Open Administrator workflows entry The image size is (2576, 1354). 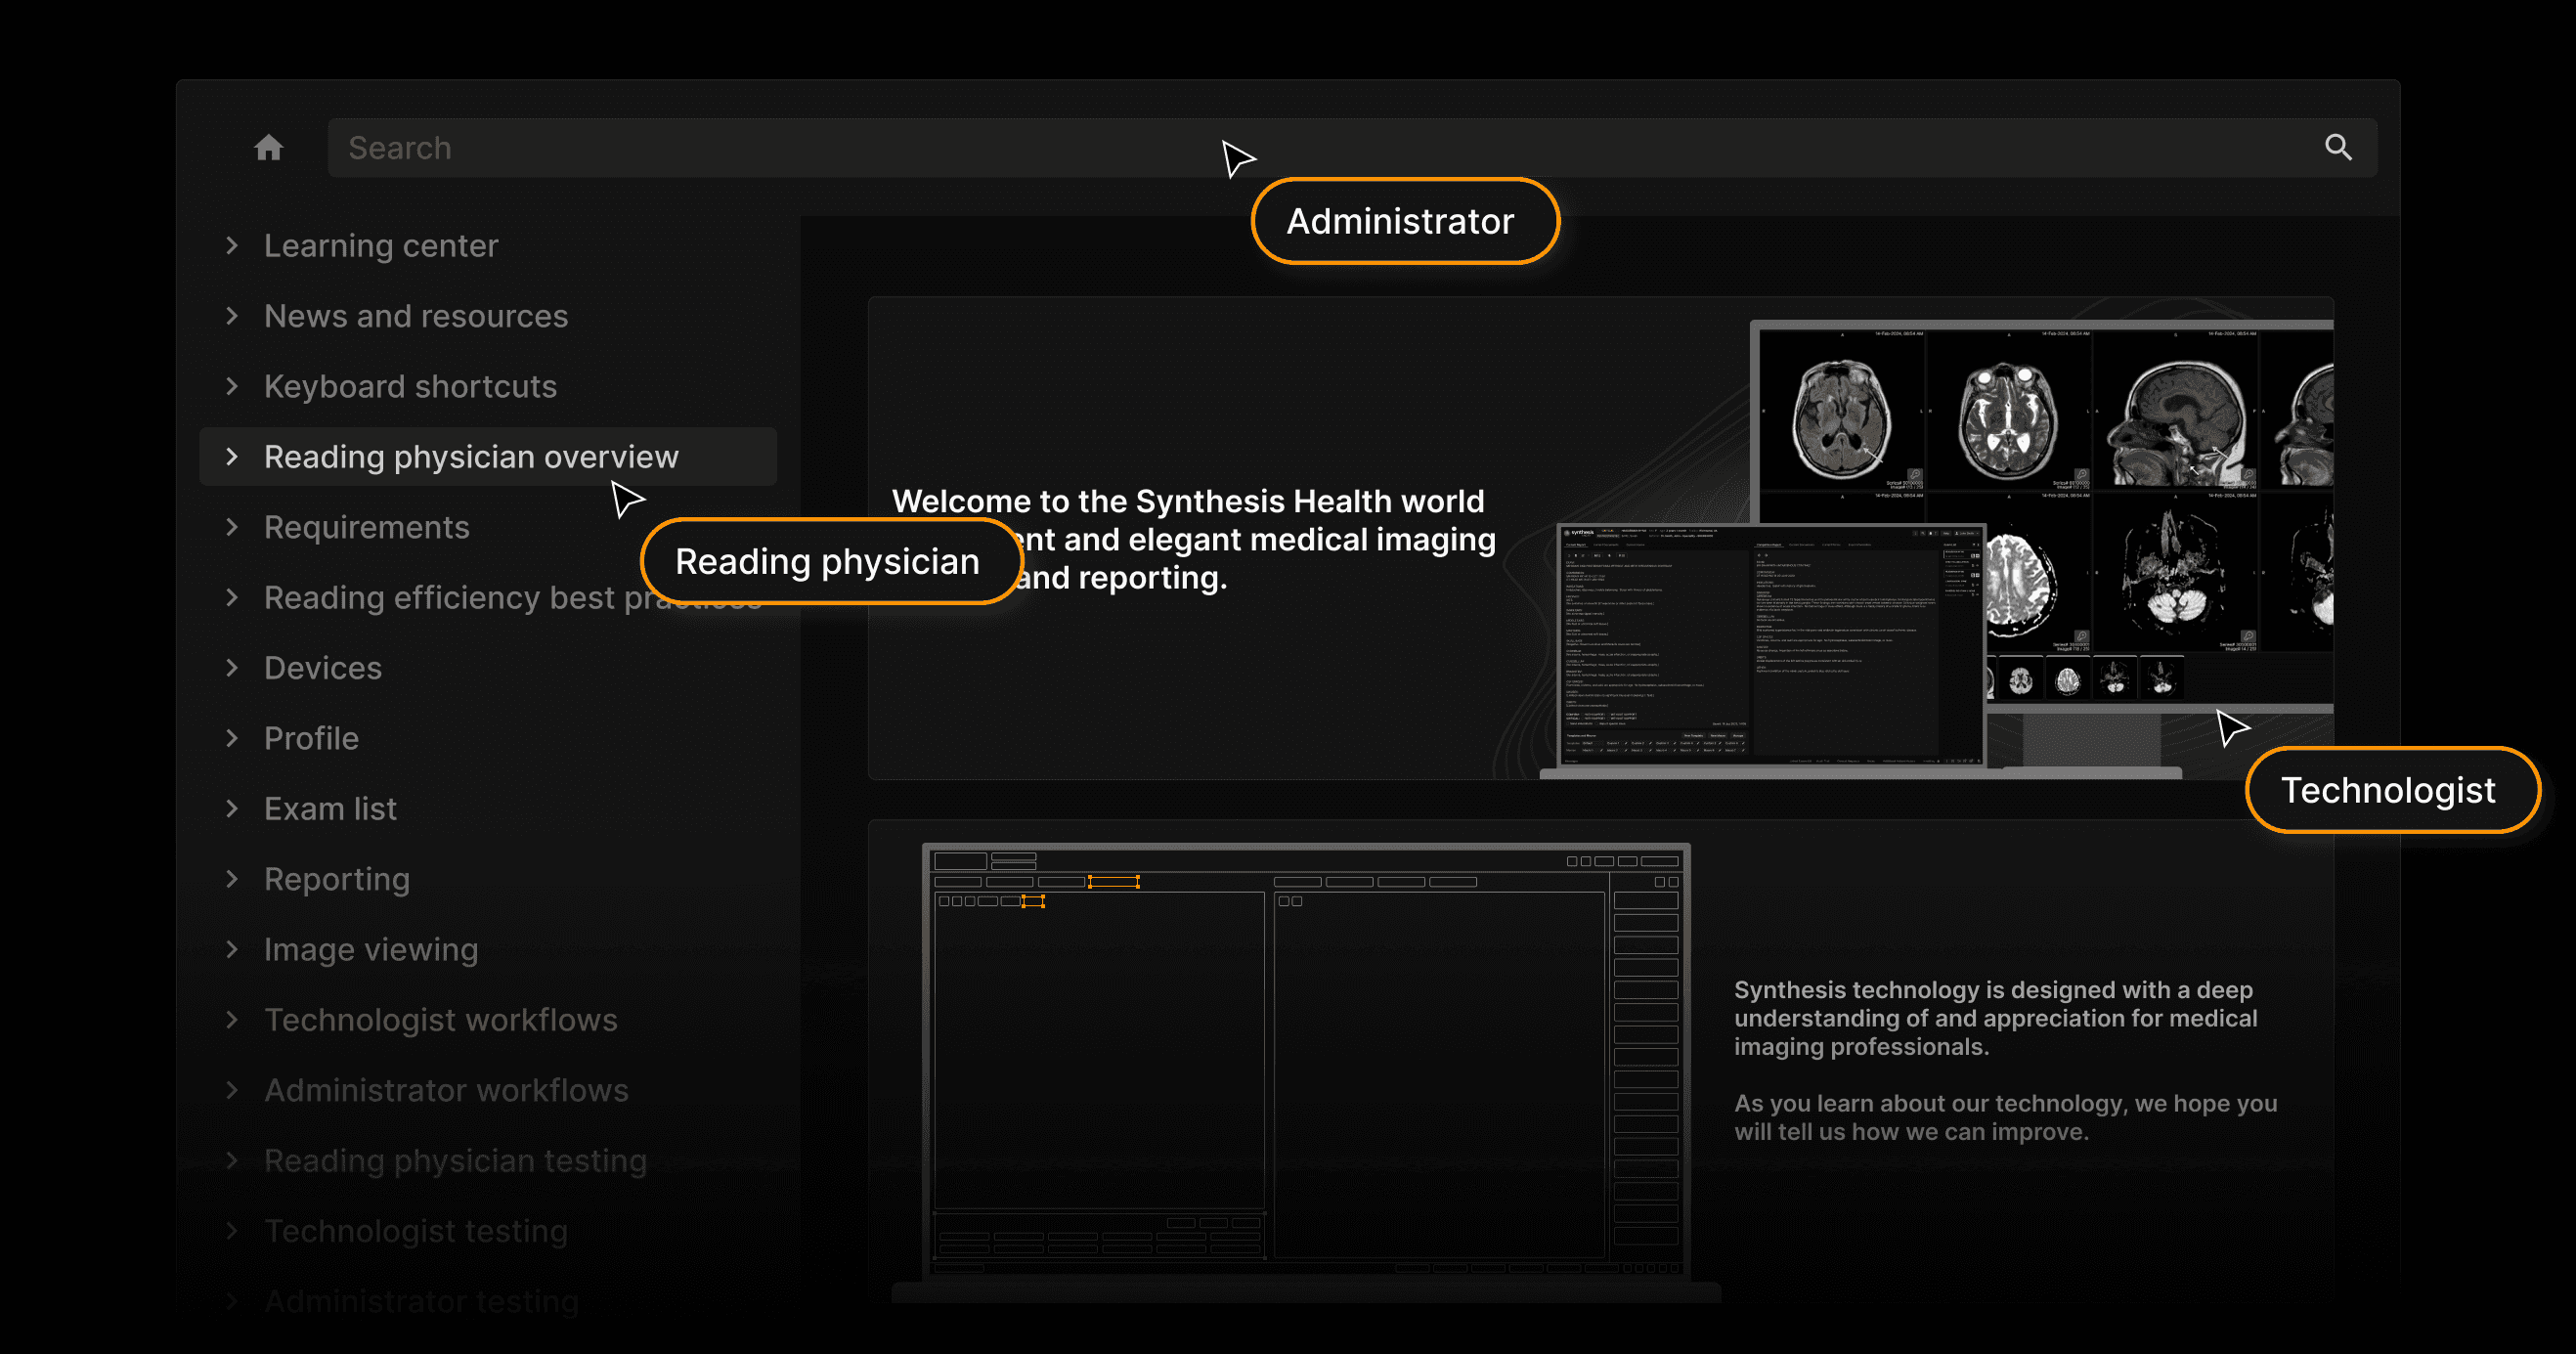tap(446, 1090)
